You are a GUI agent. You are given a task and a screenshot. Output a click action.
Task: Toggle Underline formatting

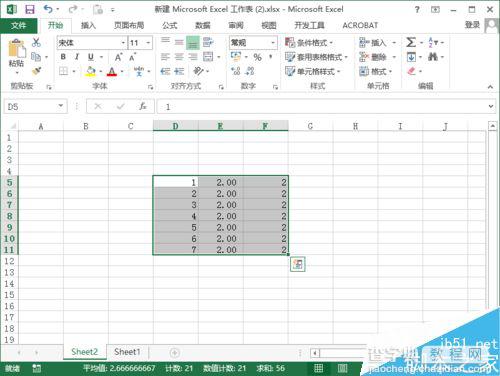[91, 57]
